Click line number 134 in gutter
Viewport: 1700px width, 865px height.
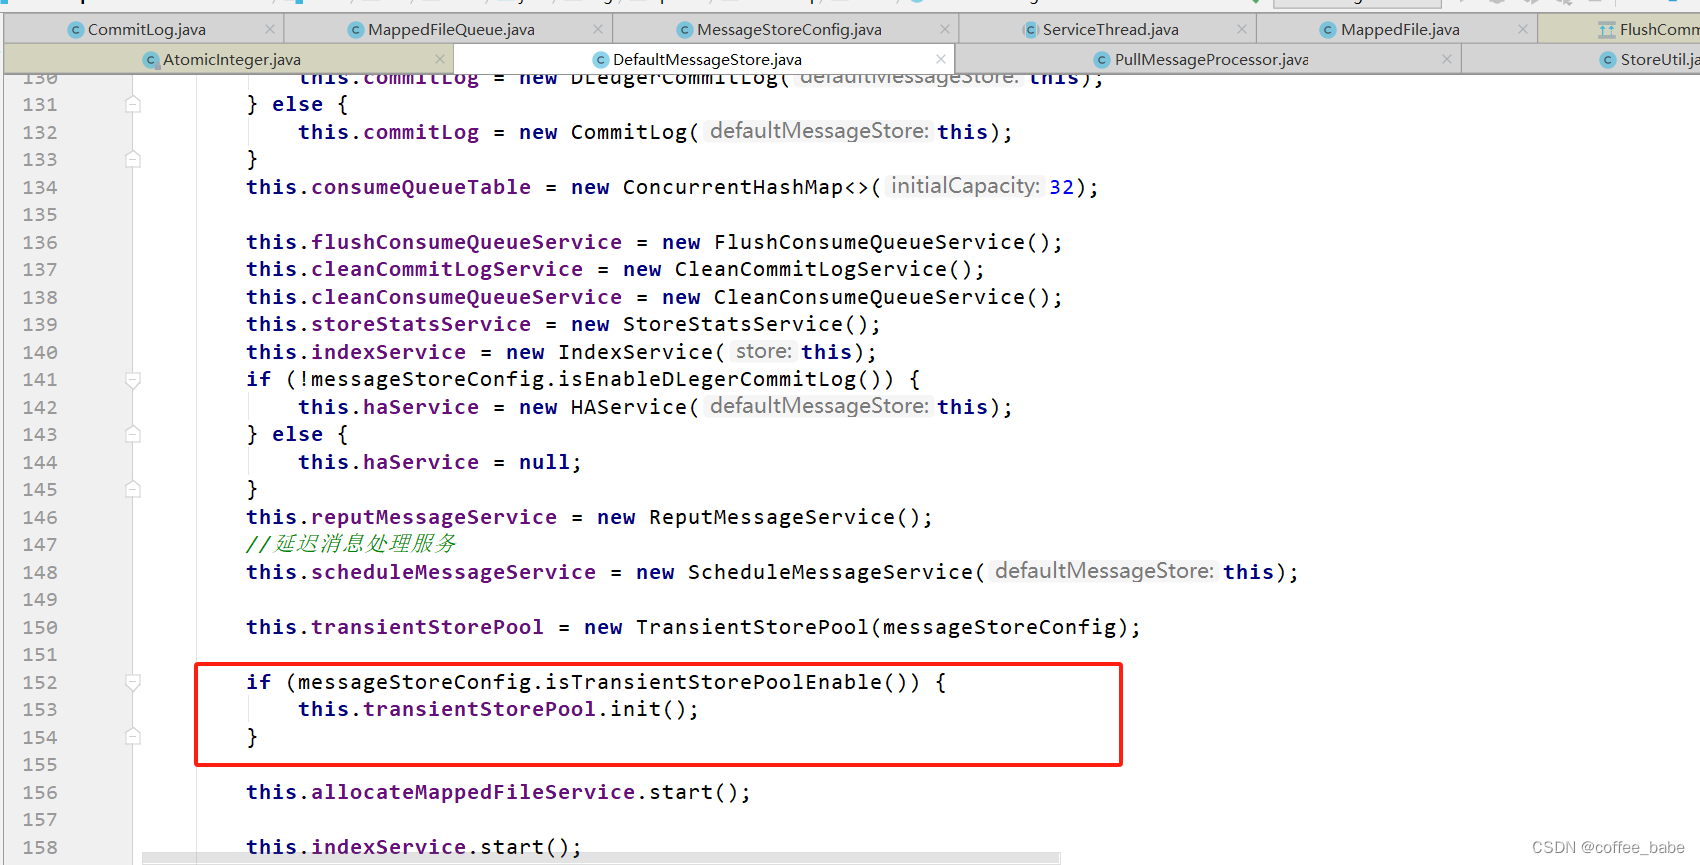pos(40,187)
